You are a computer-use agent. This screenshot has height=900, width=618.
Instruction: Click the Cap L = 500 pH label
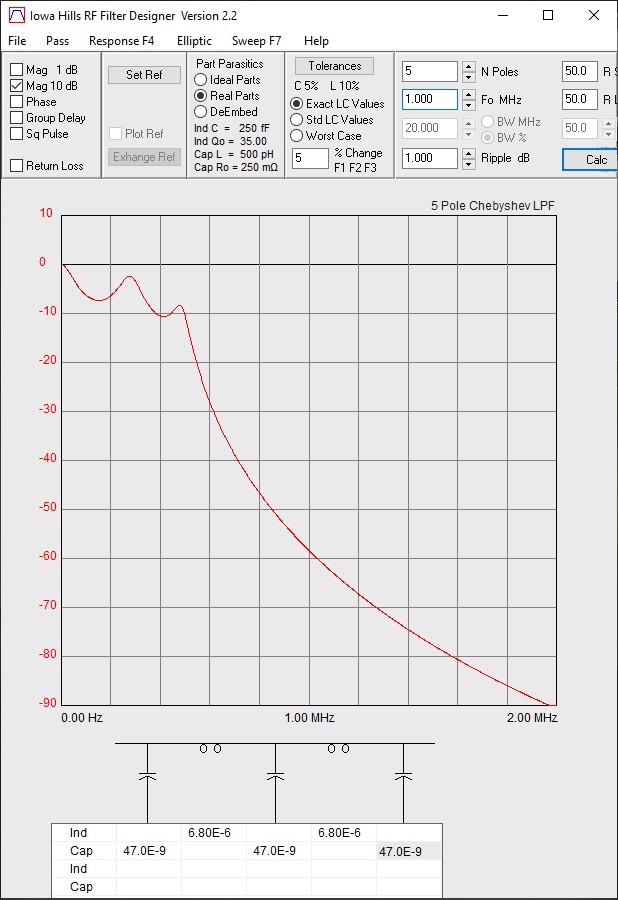coord(234,154)
